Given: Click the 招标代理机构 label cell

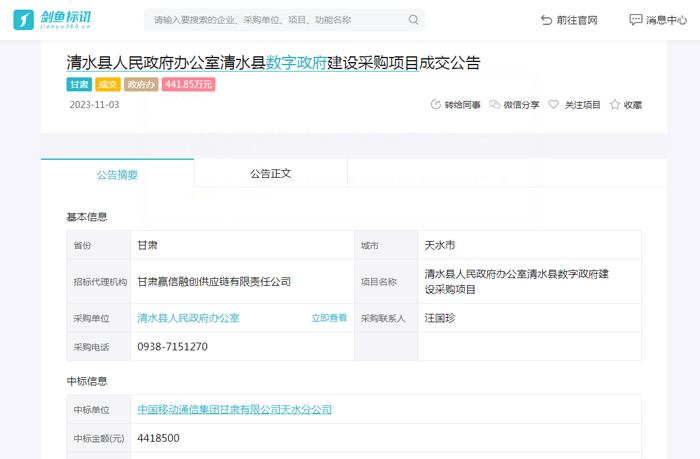Looking at the screenshot, I should point(100,282).
